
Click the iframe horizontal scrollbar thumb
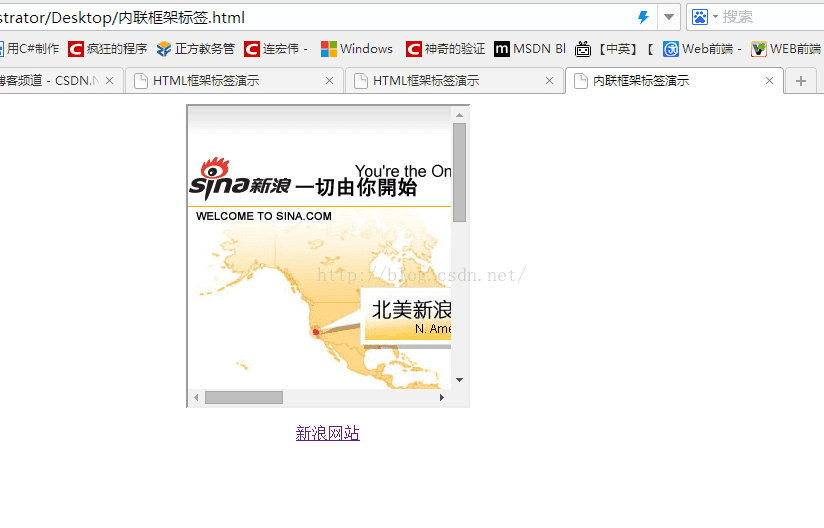point(244,397)
